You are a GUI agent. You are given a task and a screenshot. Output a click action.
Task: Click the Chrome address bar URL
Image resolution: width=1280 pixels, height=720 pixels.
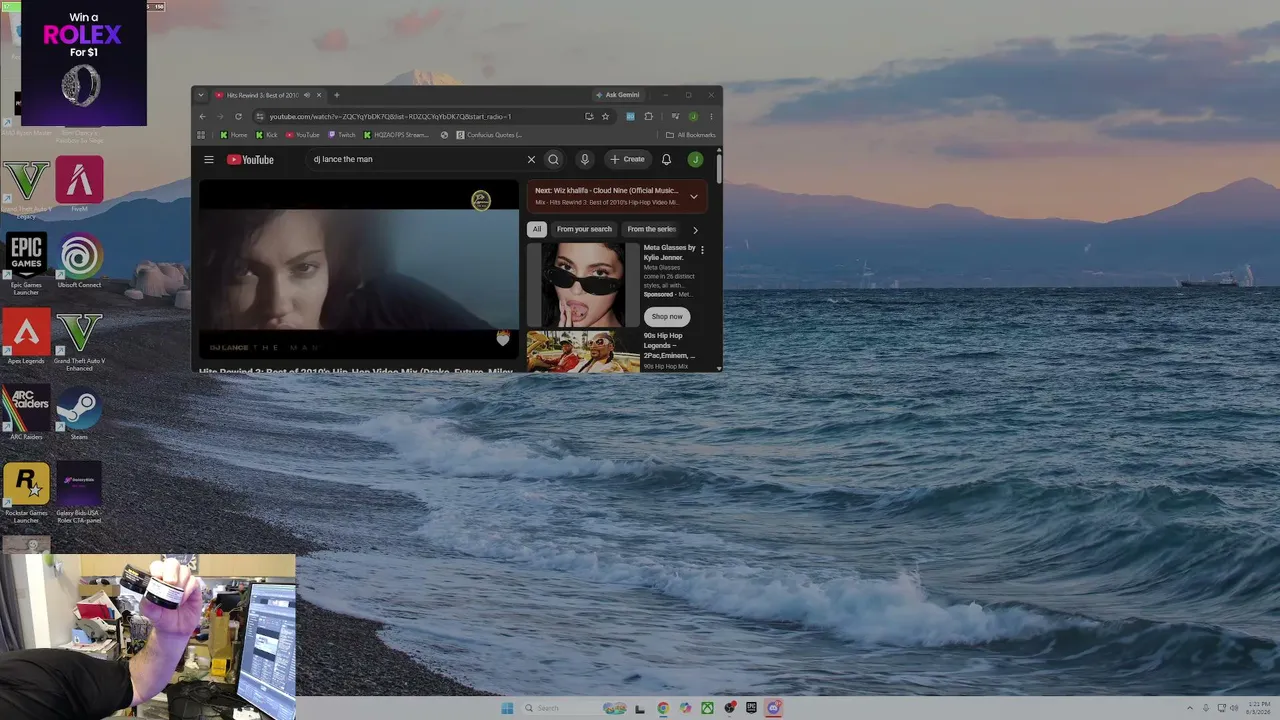pyautogui.click(x=390, y=116)
